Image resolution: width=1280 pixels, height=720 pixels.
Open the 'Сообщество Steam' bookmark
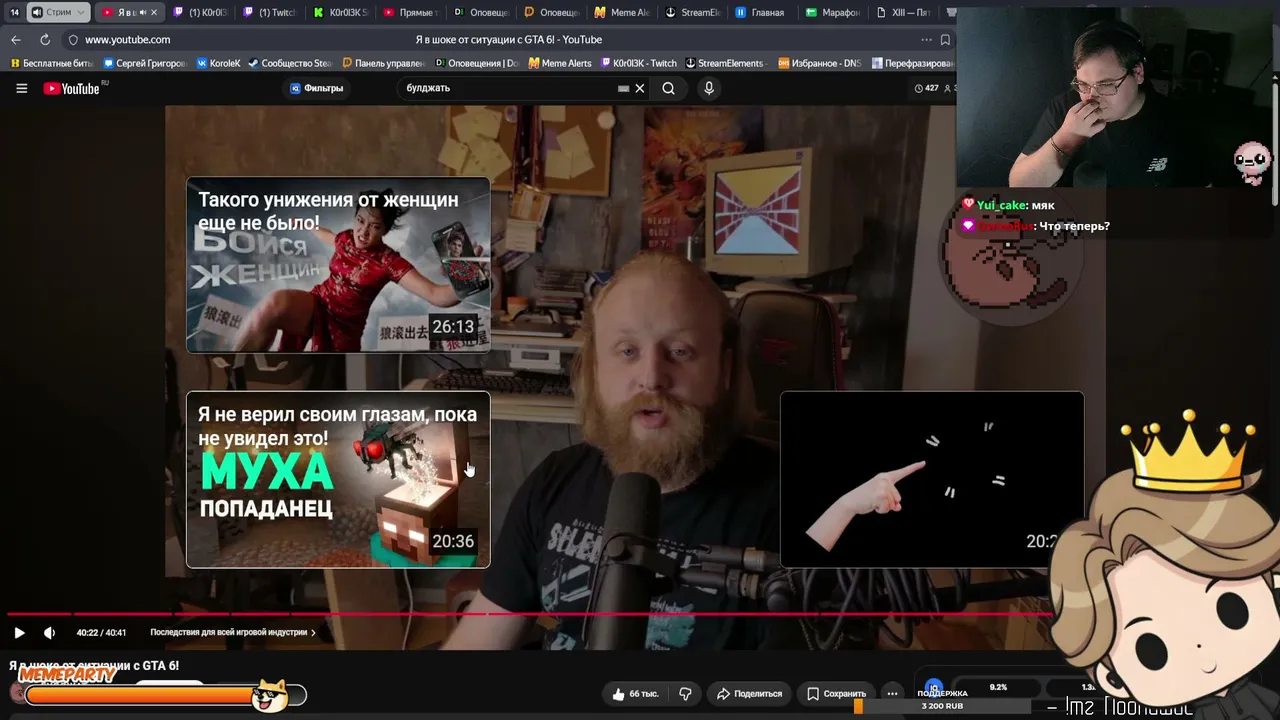pyautogui.click(x=290, y=63)
